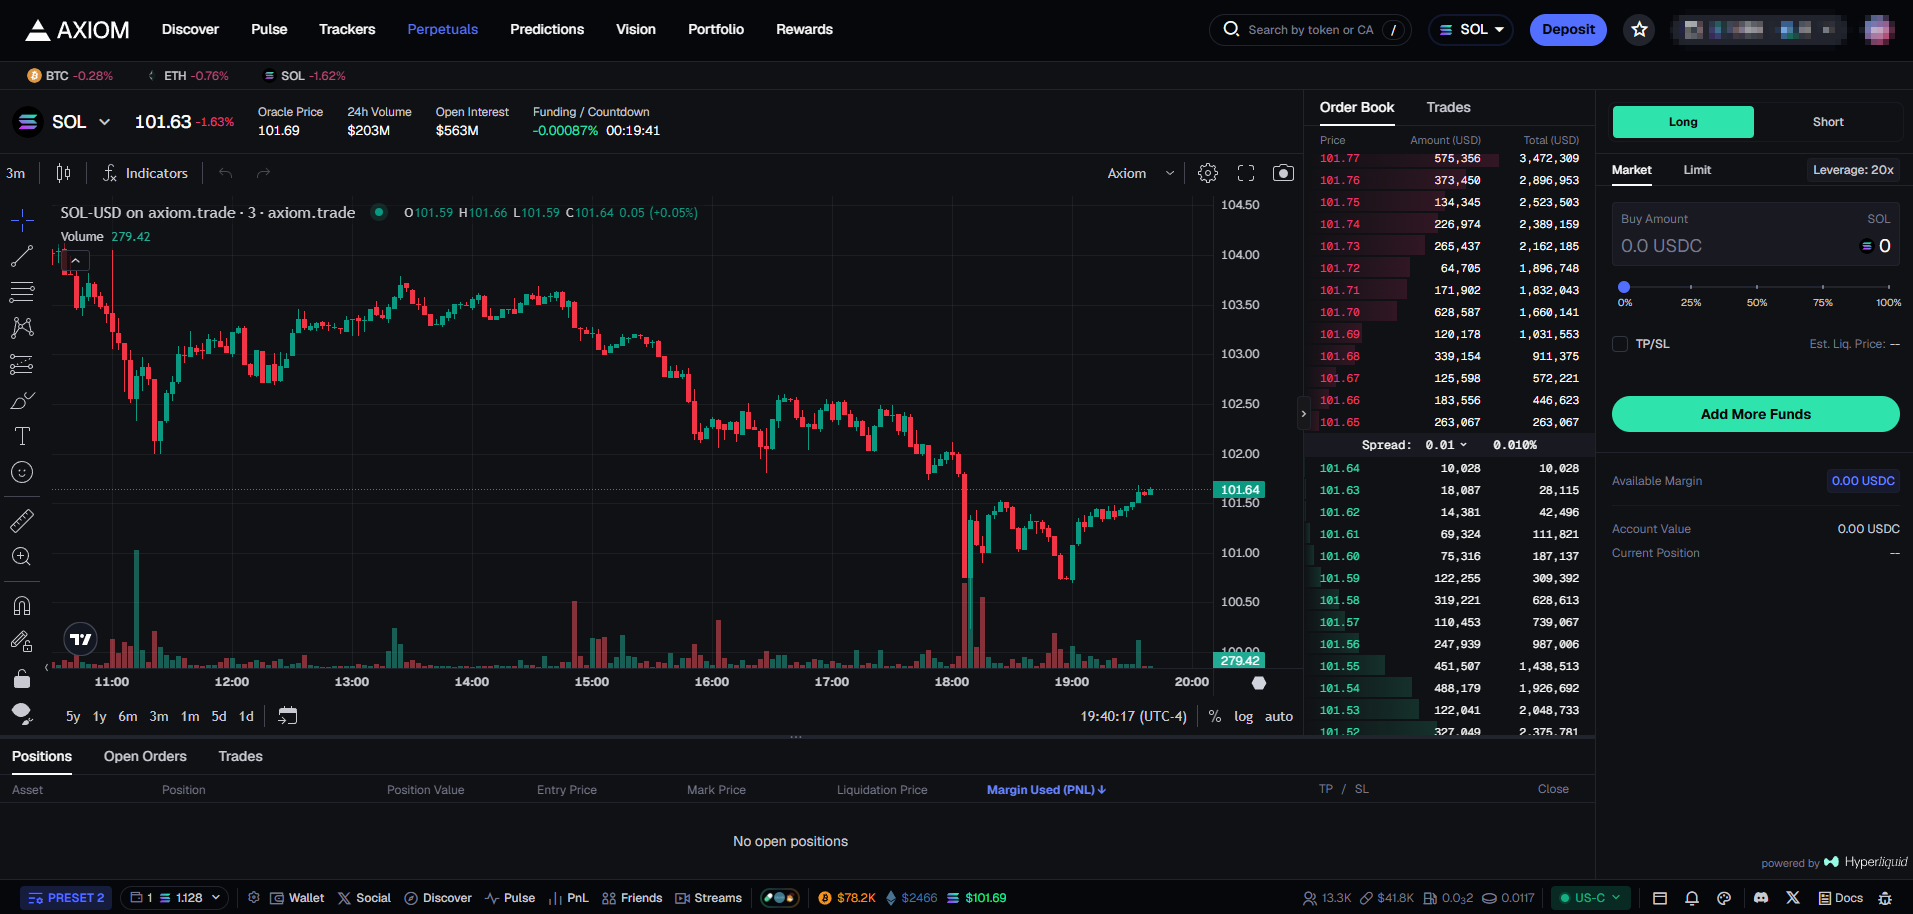Set the slider to 100% mark

(1888, 288)
